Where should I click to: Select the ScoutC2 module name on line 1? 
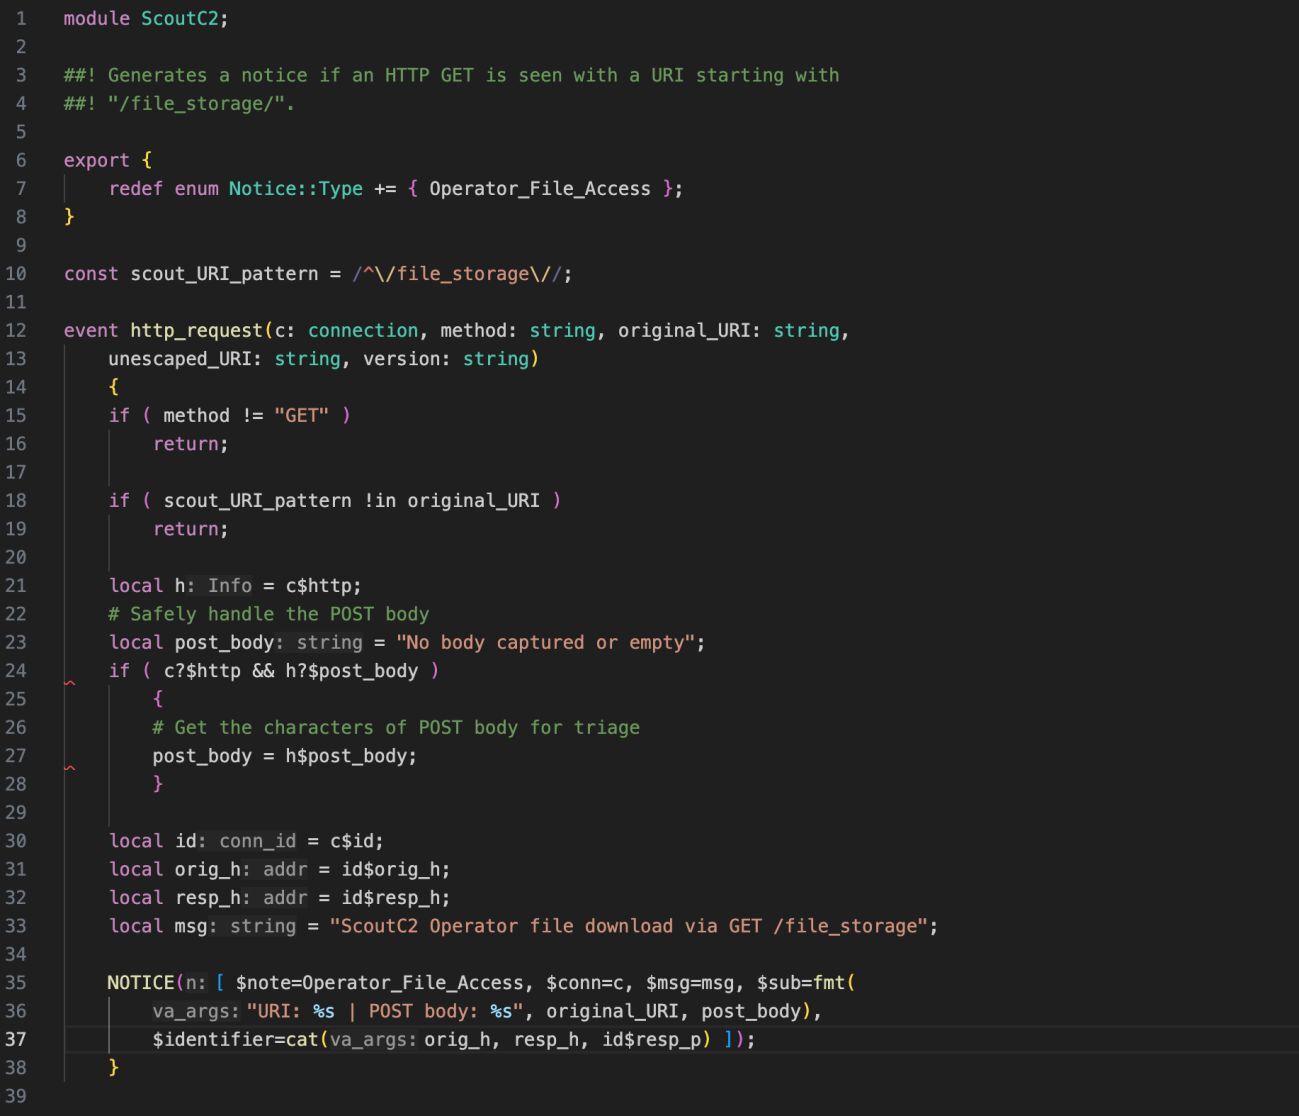(x=180, y=18)
